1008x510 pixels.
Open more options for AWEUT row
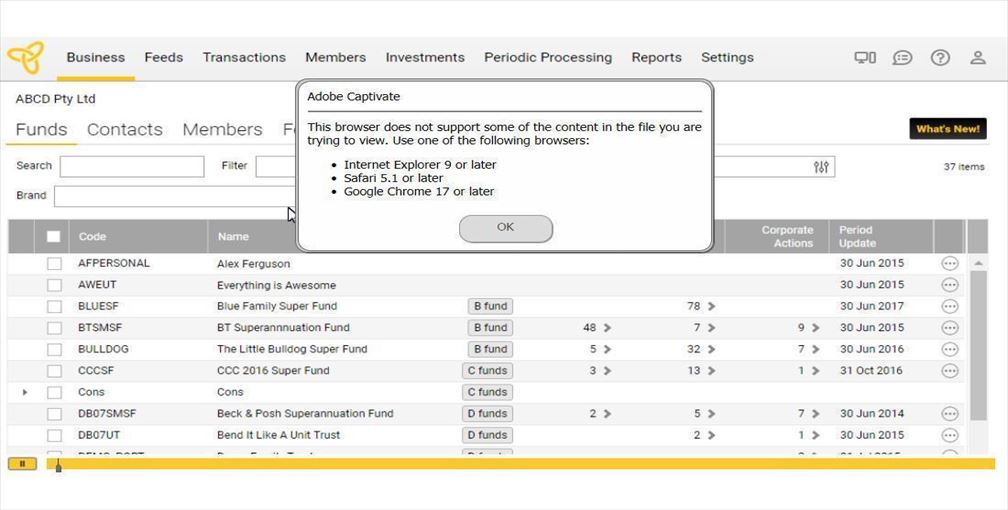(x=950, y=285)
